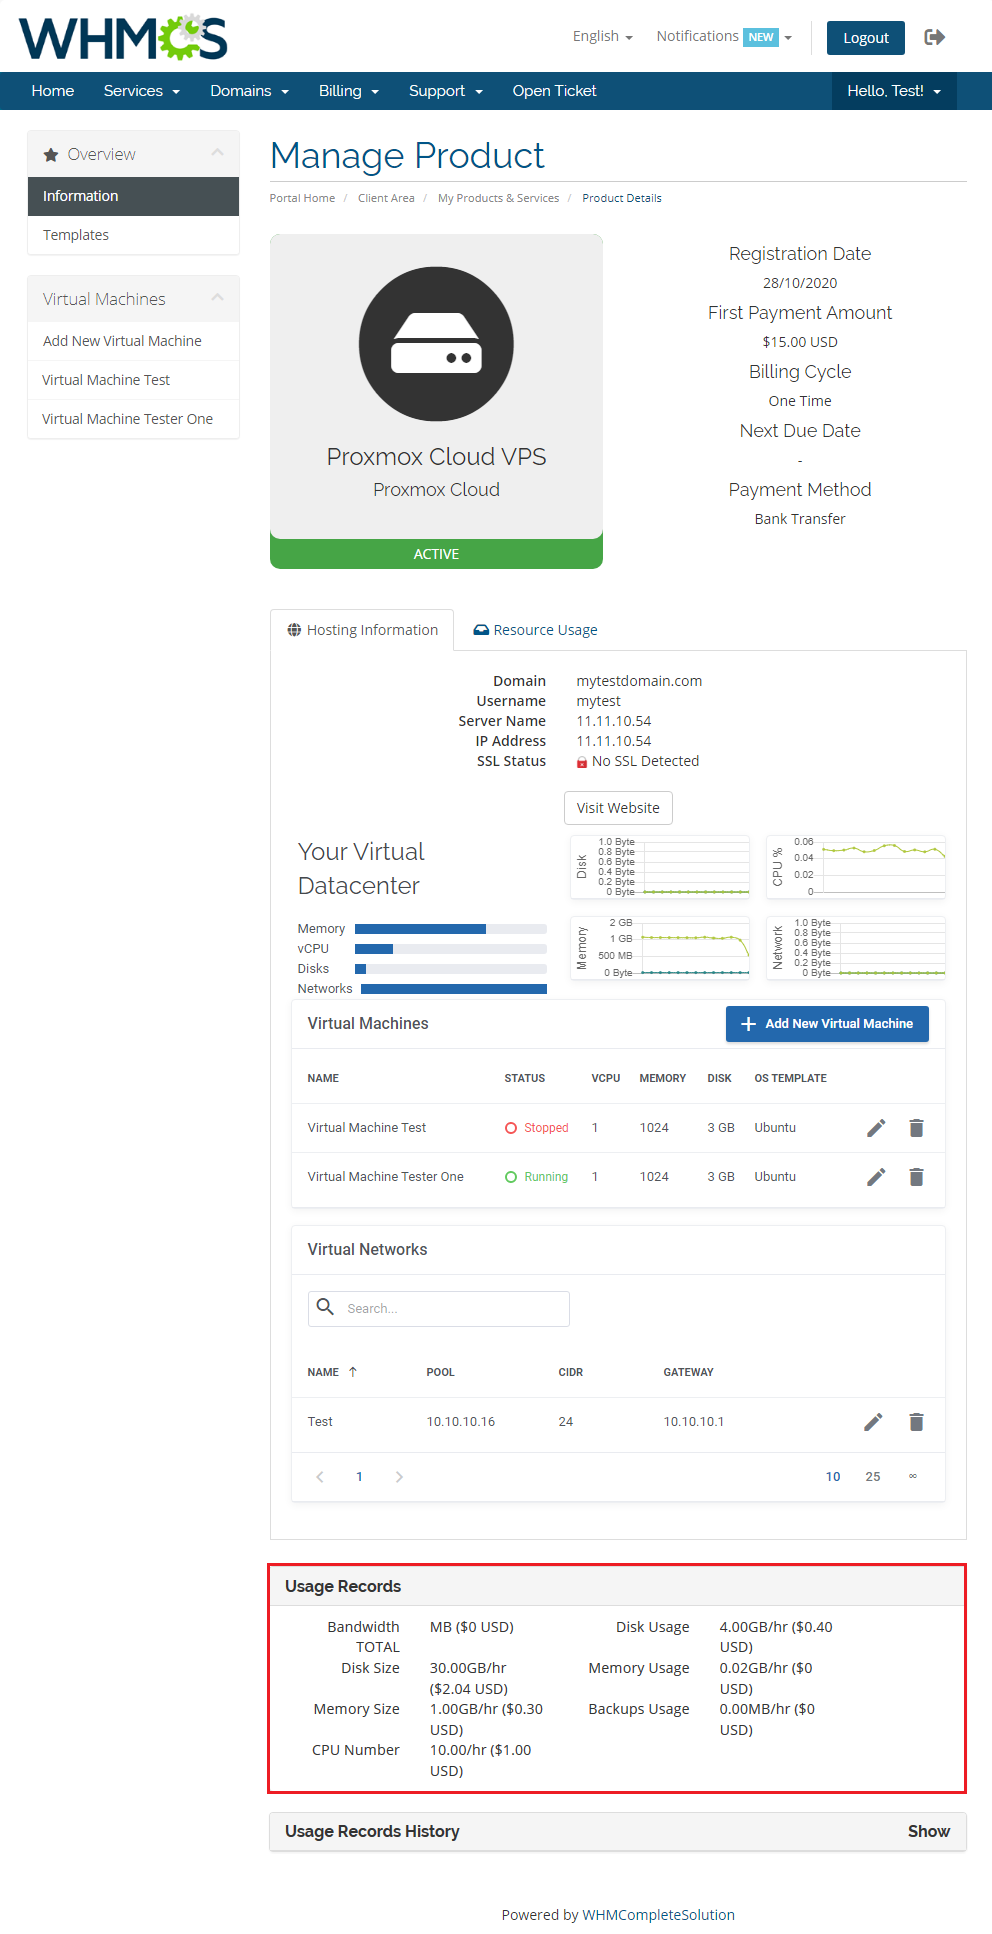Select Information in sidebar
Image resolution: width=992 pixels, height=1934 pixels.
pos(133,196)
